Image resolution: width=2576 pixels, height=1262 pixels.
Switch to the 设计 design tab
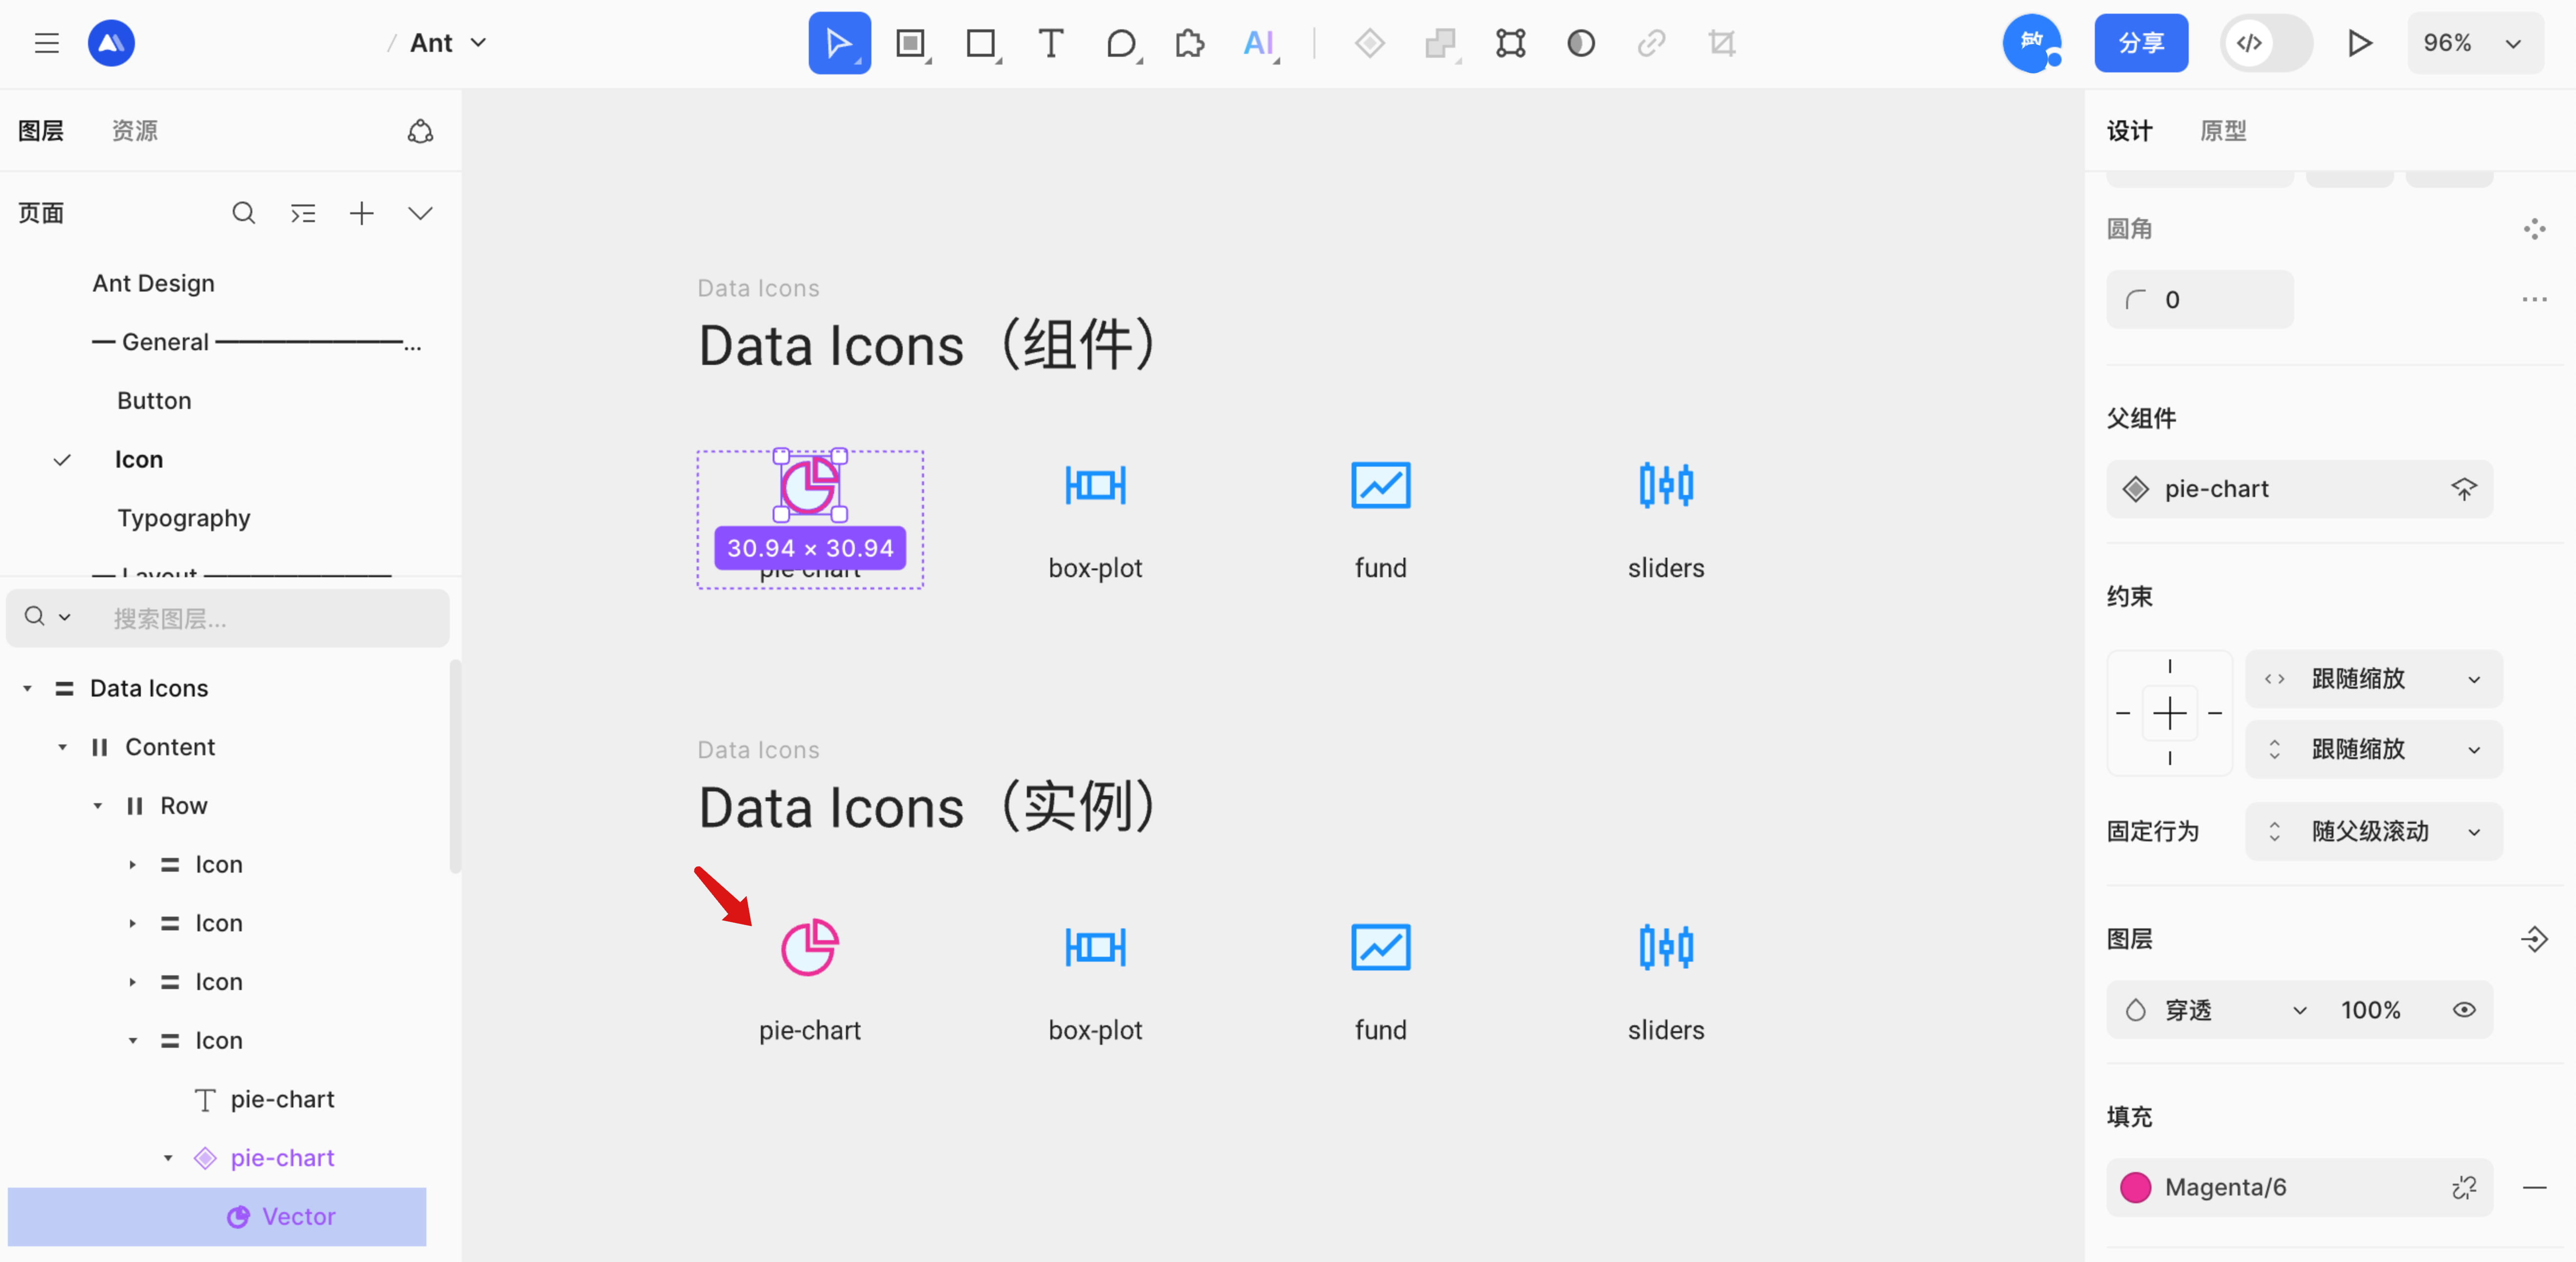coord(2129,131)
